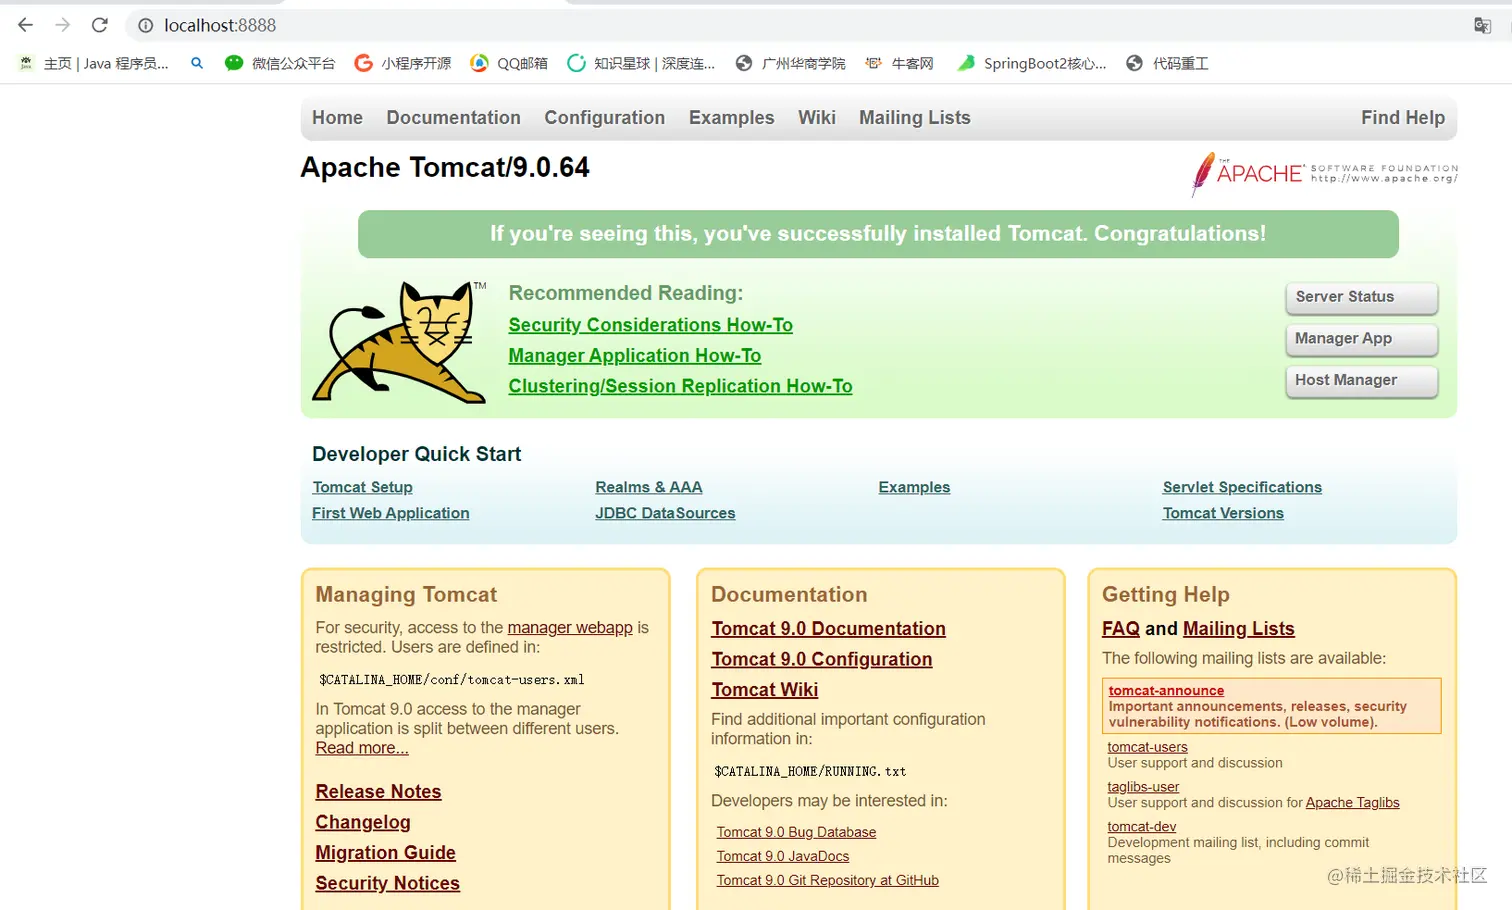Click the Apache Software Foundation logo
Image resolution: width=1512 pixels, height=910 pixels.
pos(1324,174)
